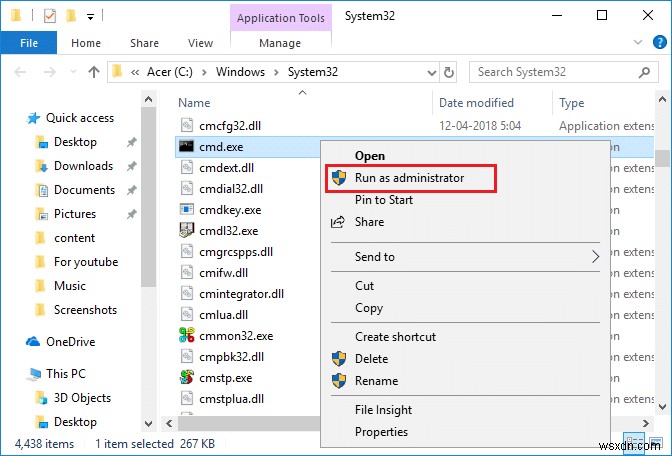Open the View ribbon tab
The width and height of the screenshot is (672, 456).
200,44
